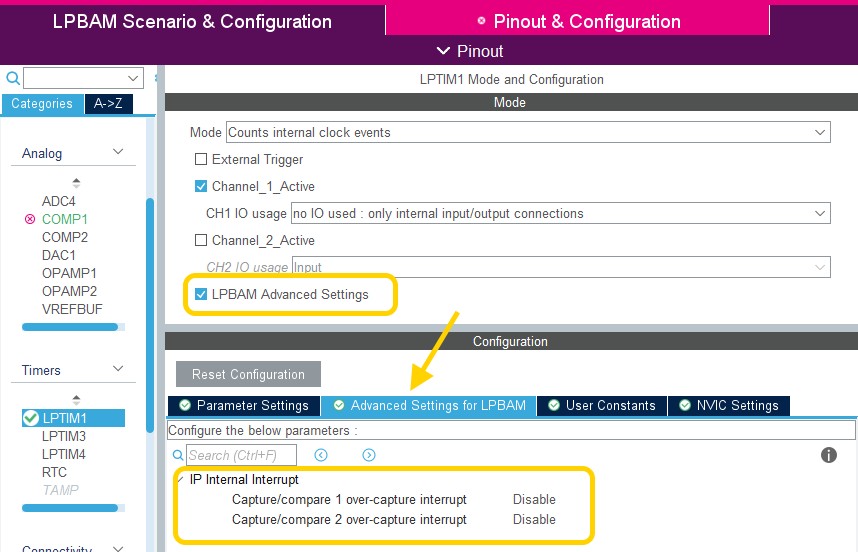Click the search magnifier icon in sidebar

pyautogui.click(x=13, y=78)
